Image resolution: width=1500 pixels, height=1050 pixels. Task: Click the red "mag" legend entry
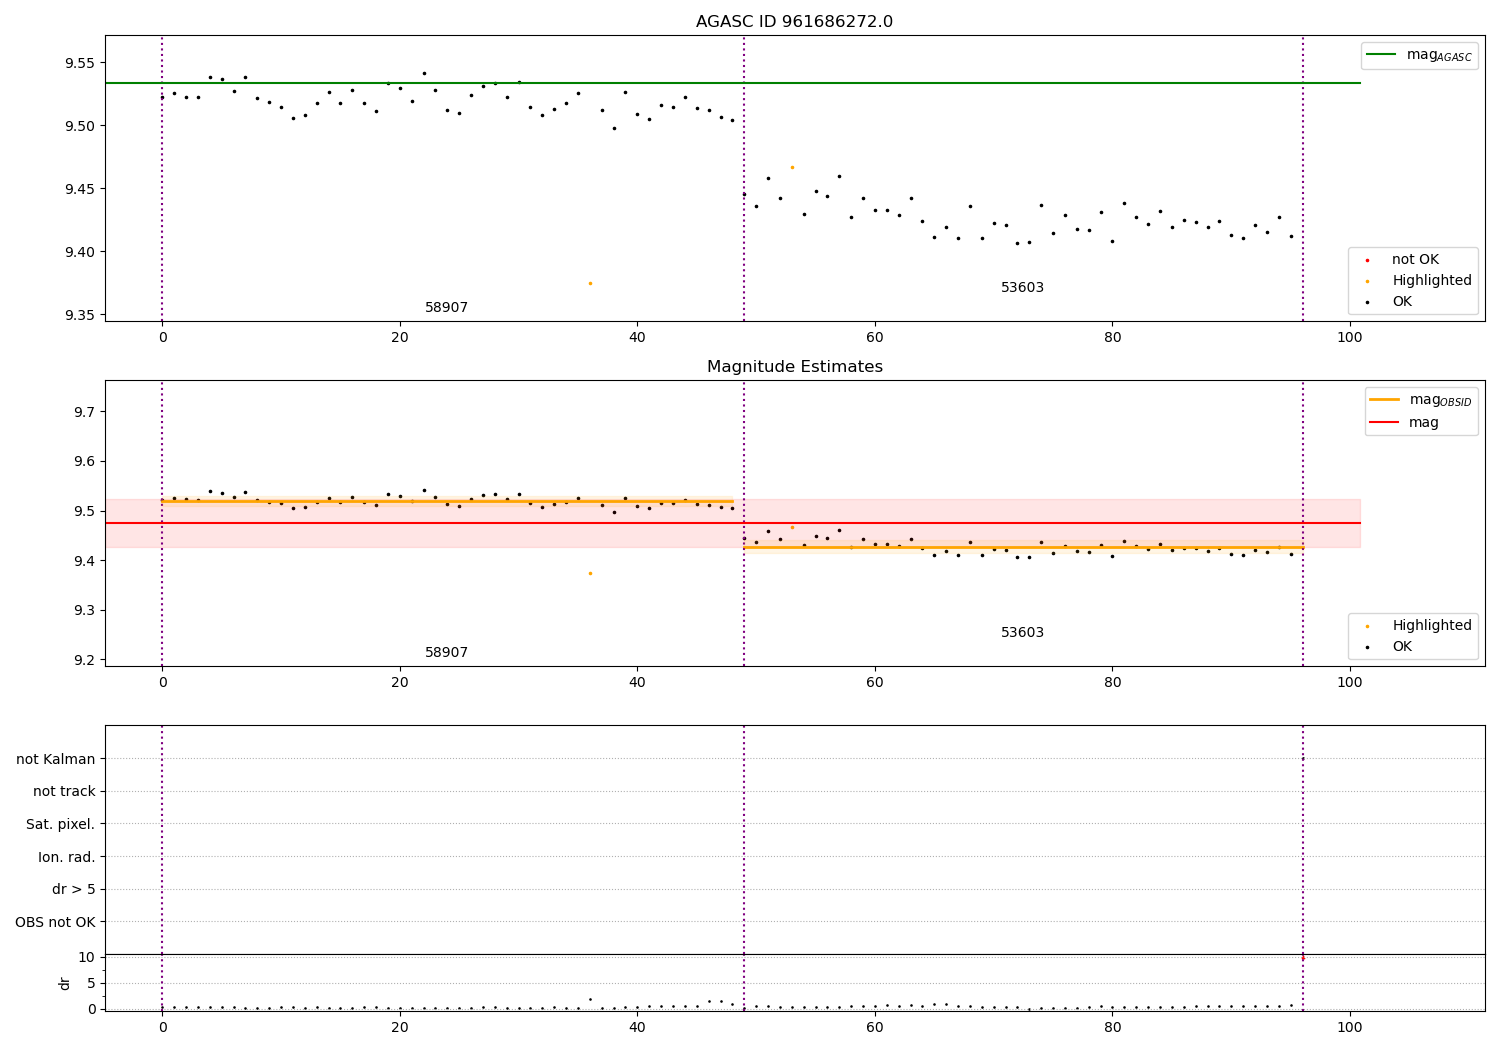(x=1404, y=423)
